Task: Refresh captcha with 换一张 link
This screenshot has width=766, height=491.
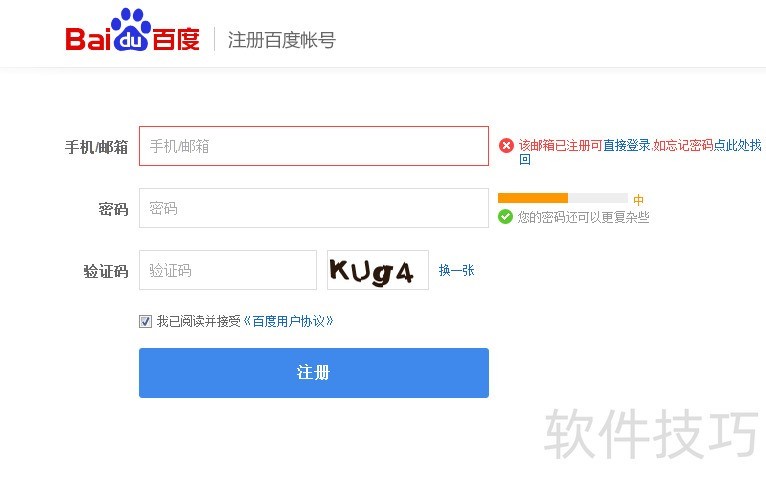Action: click(x=456, y=270)
